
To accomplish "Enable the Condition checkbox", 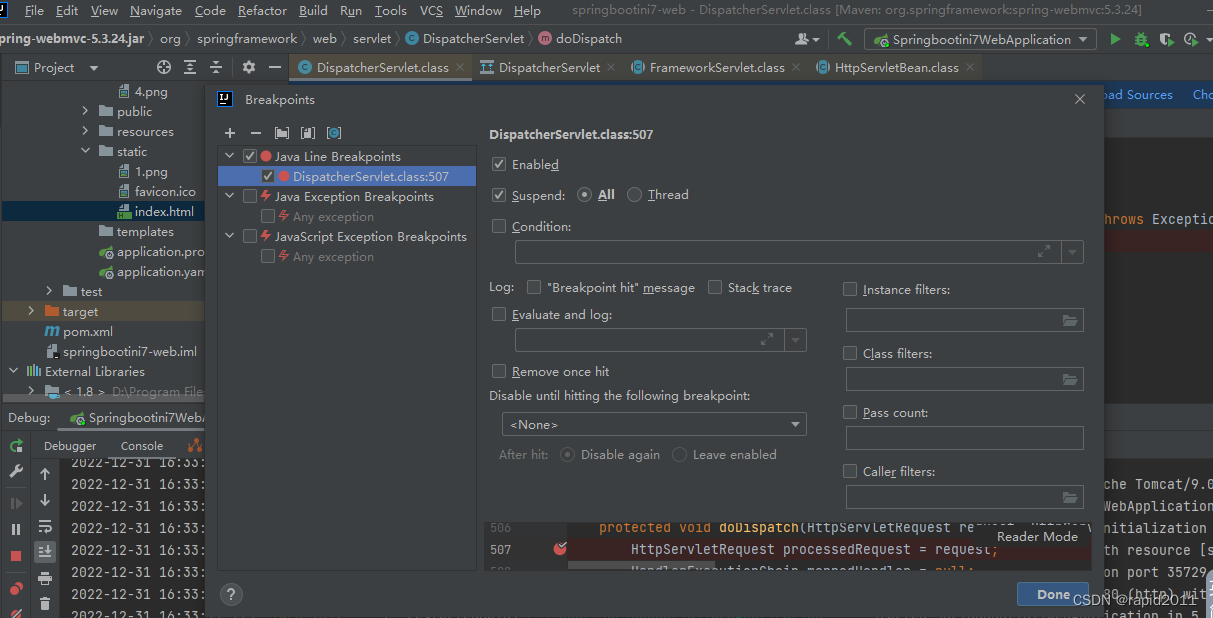I will pos(499,226).
